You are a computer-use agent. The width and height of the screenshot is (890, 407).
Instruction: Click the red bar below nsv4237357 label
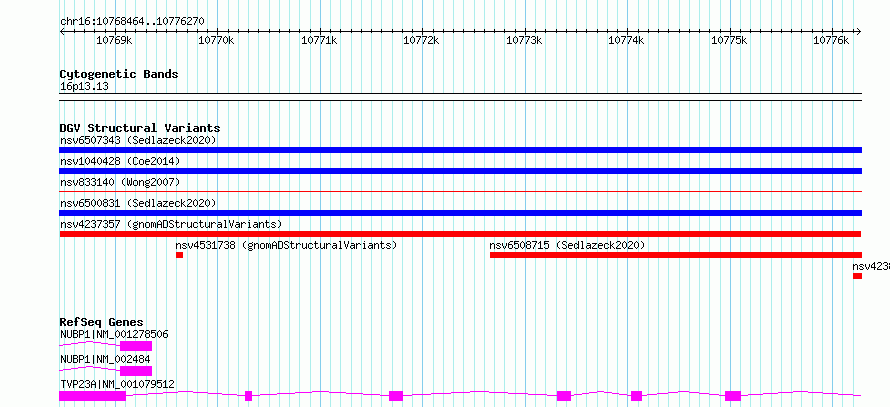click(460, 234)
